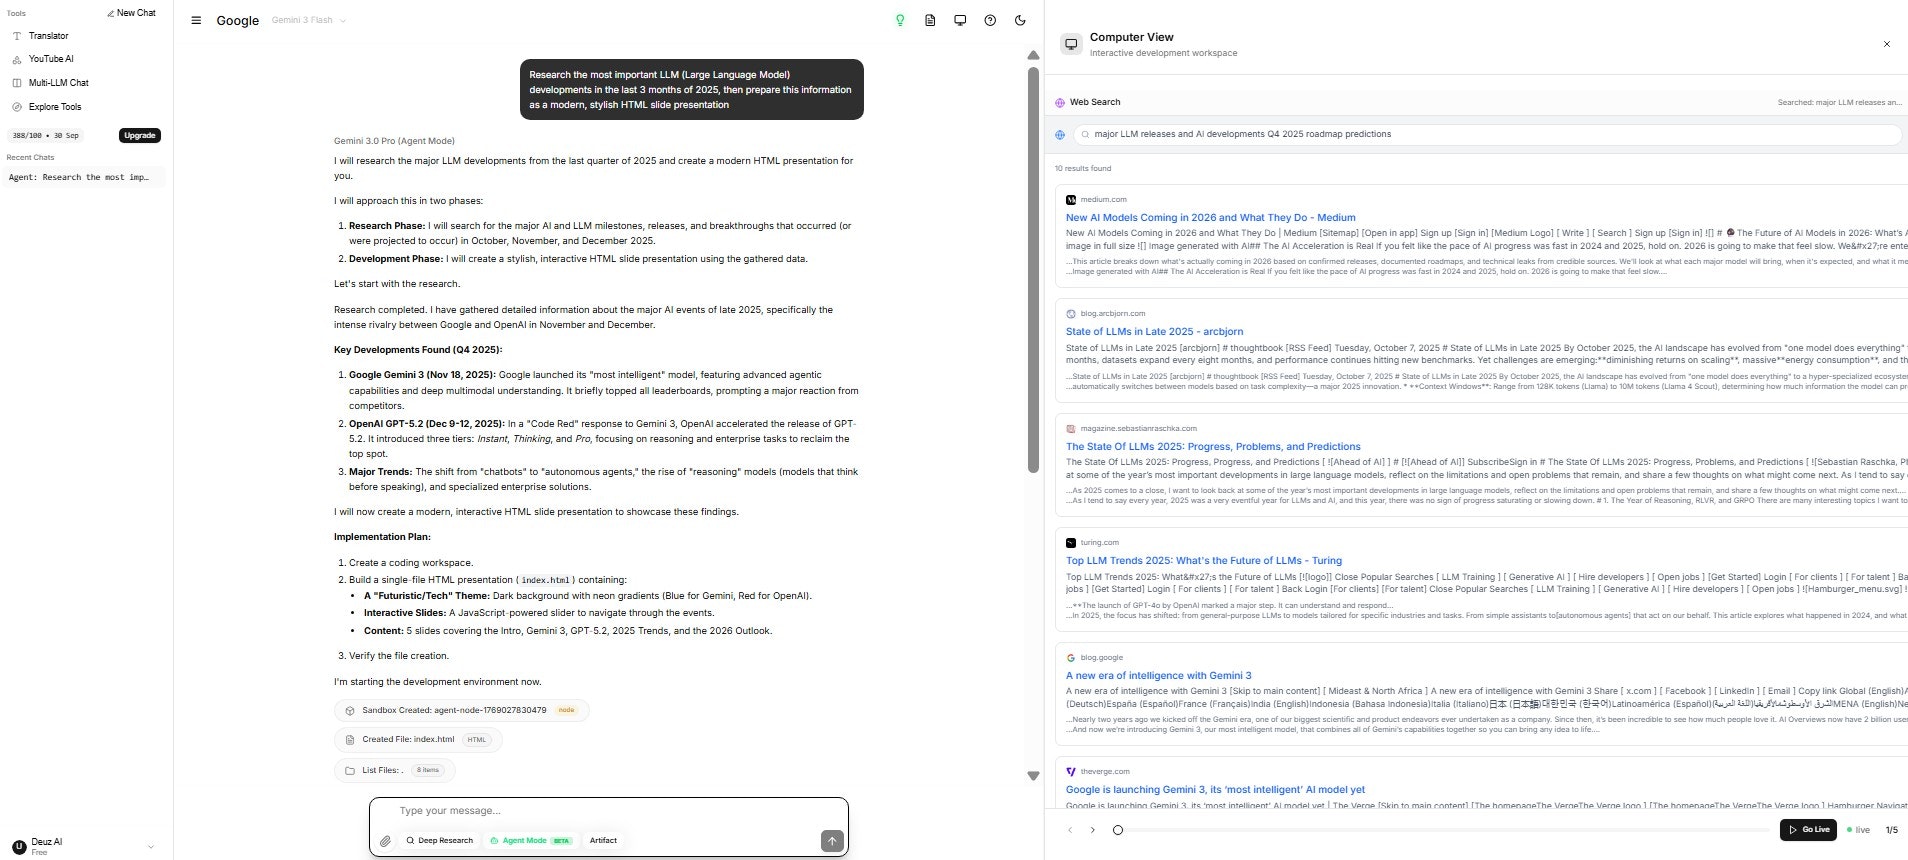Click the Computer View search query field
Viewport: 1908px width, 860px height.
(1488, 134)
